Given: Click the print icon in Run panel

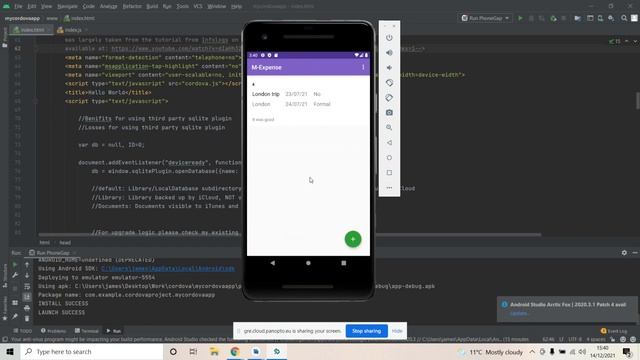Looking at the screenshot, I should 27,308.
